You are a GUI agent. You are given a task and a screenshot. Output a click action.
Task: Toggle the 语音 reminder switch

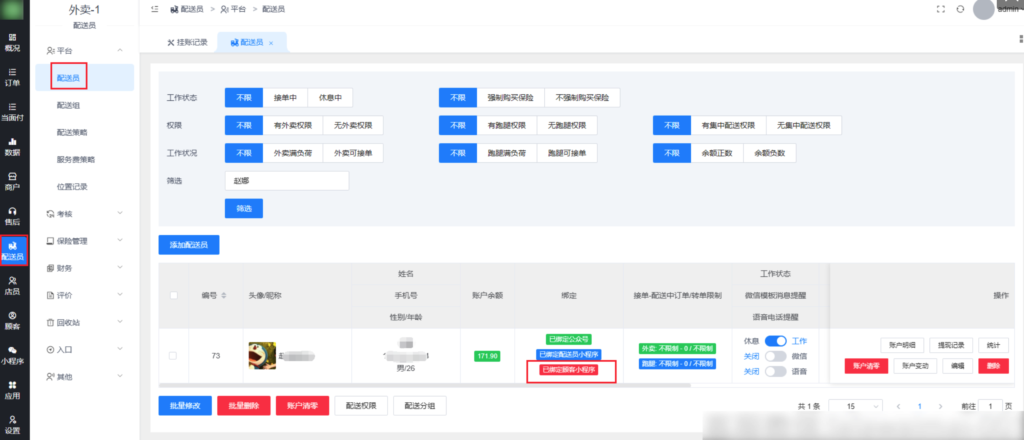[x=776, y=371]
